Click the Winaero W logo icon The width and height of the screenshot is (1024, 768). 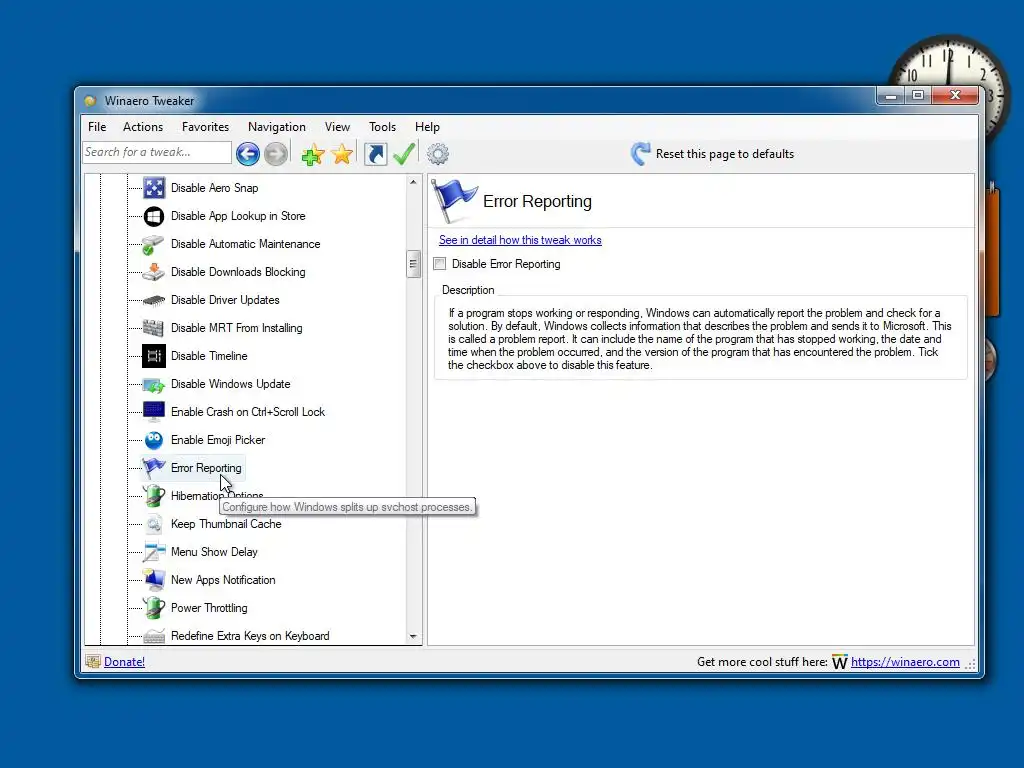coord(839,662)
